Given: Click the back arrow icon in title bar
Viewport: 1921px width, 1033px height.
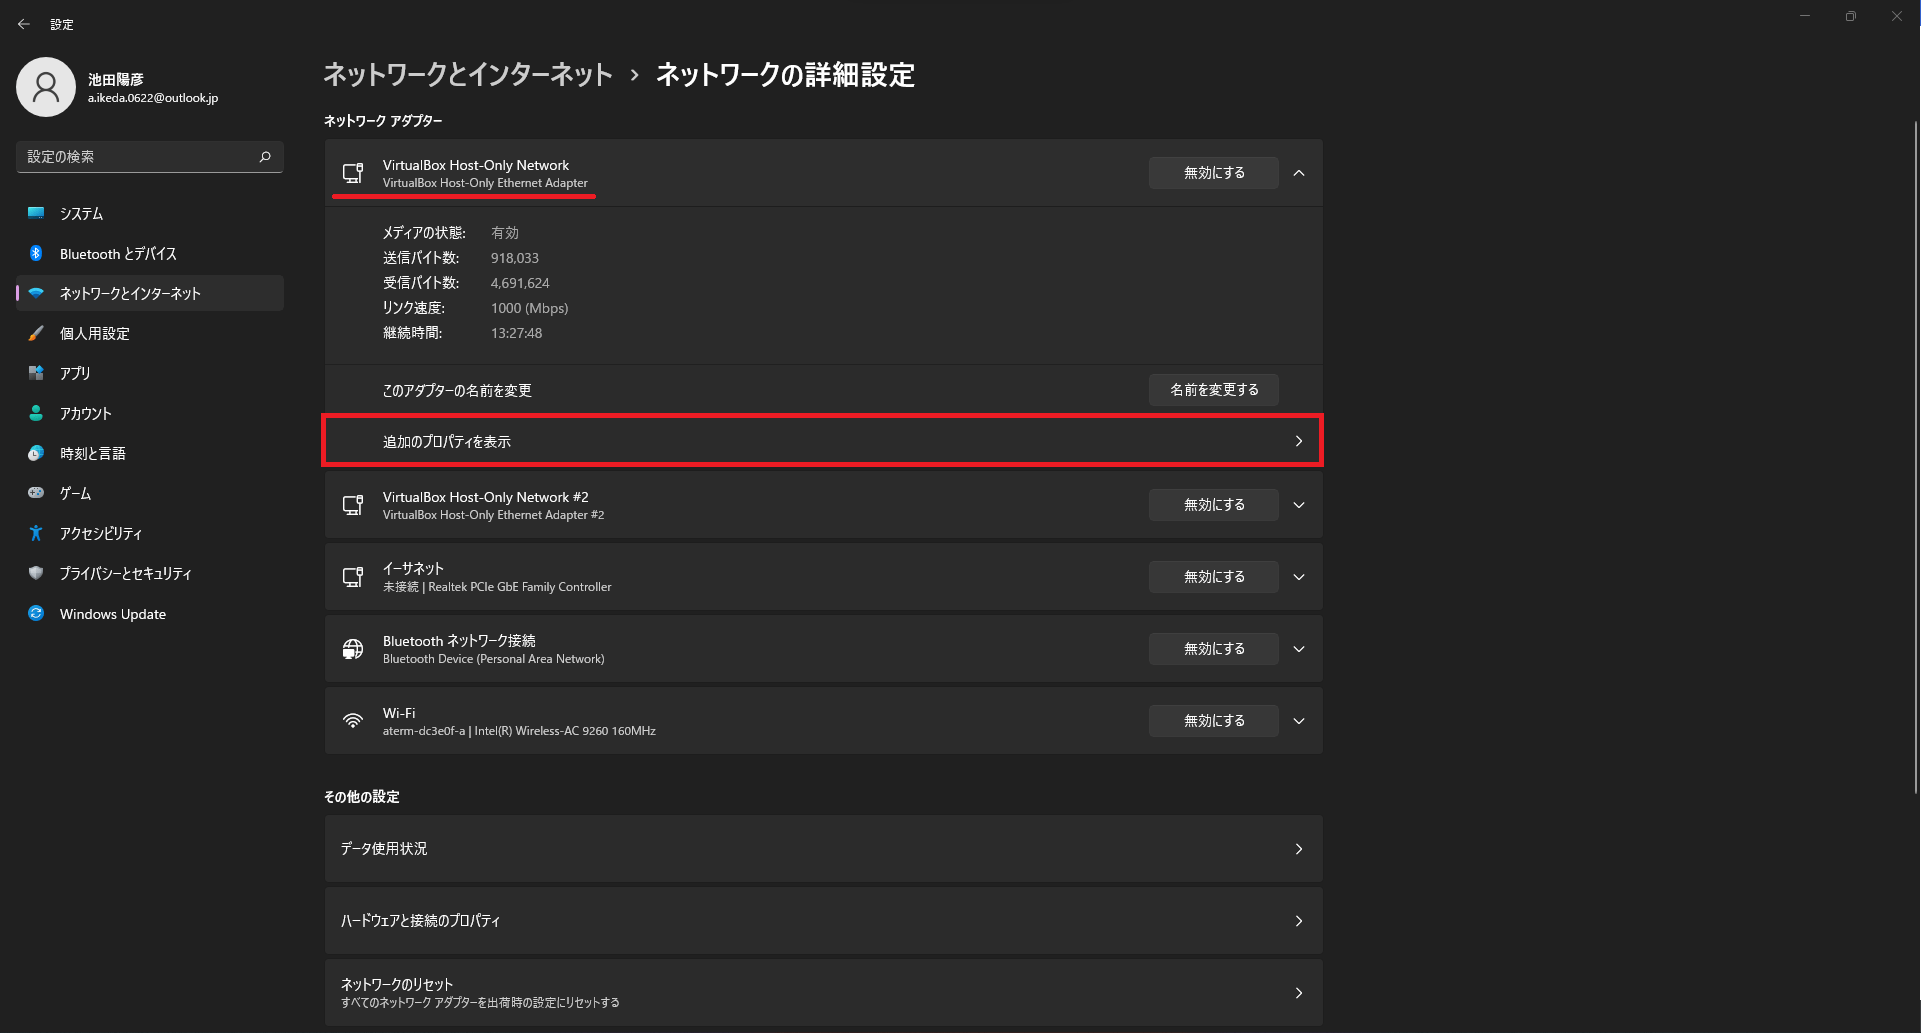Looking at the screenshot, I should [24, 24].
